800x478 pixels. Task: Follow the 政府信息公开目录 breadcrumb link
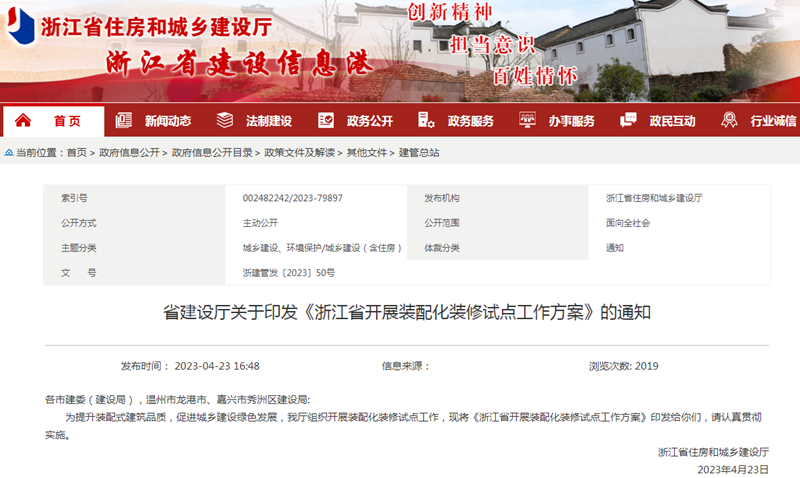pyautogui.click(x=212, y=153)
